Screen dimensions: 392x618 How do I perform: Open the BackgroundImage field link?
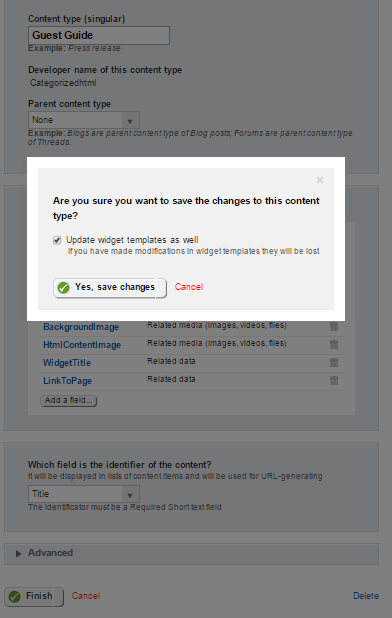point(81,327)
